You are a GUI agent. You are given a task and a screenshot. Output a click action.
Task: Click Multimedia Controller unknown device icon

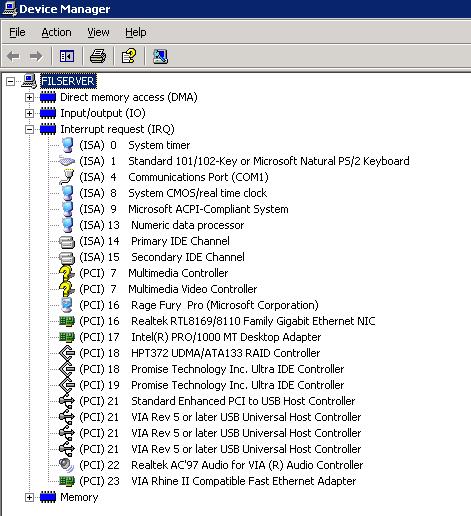67,273
